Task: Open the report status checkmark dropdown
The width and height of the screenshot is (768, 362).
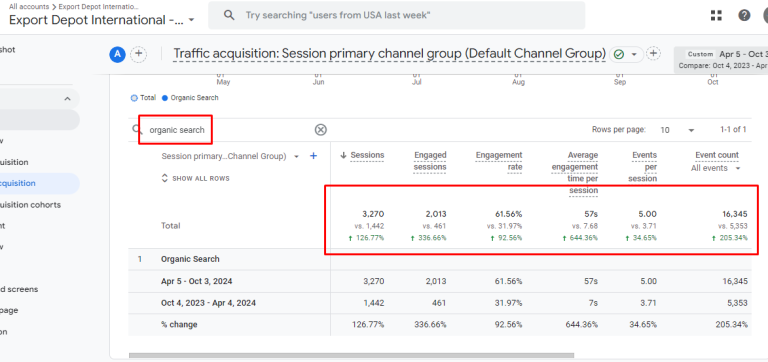Action: (x=625, y=54)
